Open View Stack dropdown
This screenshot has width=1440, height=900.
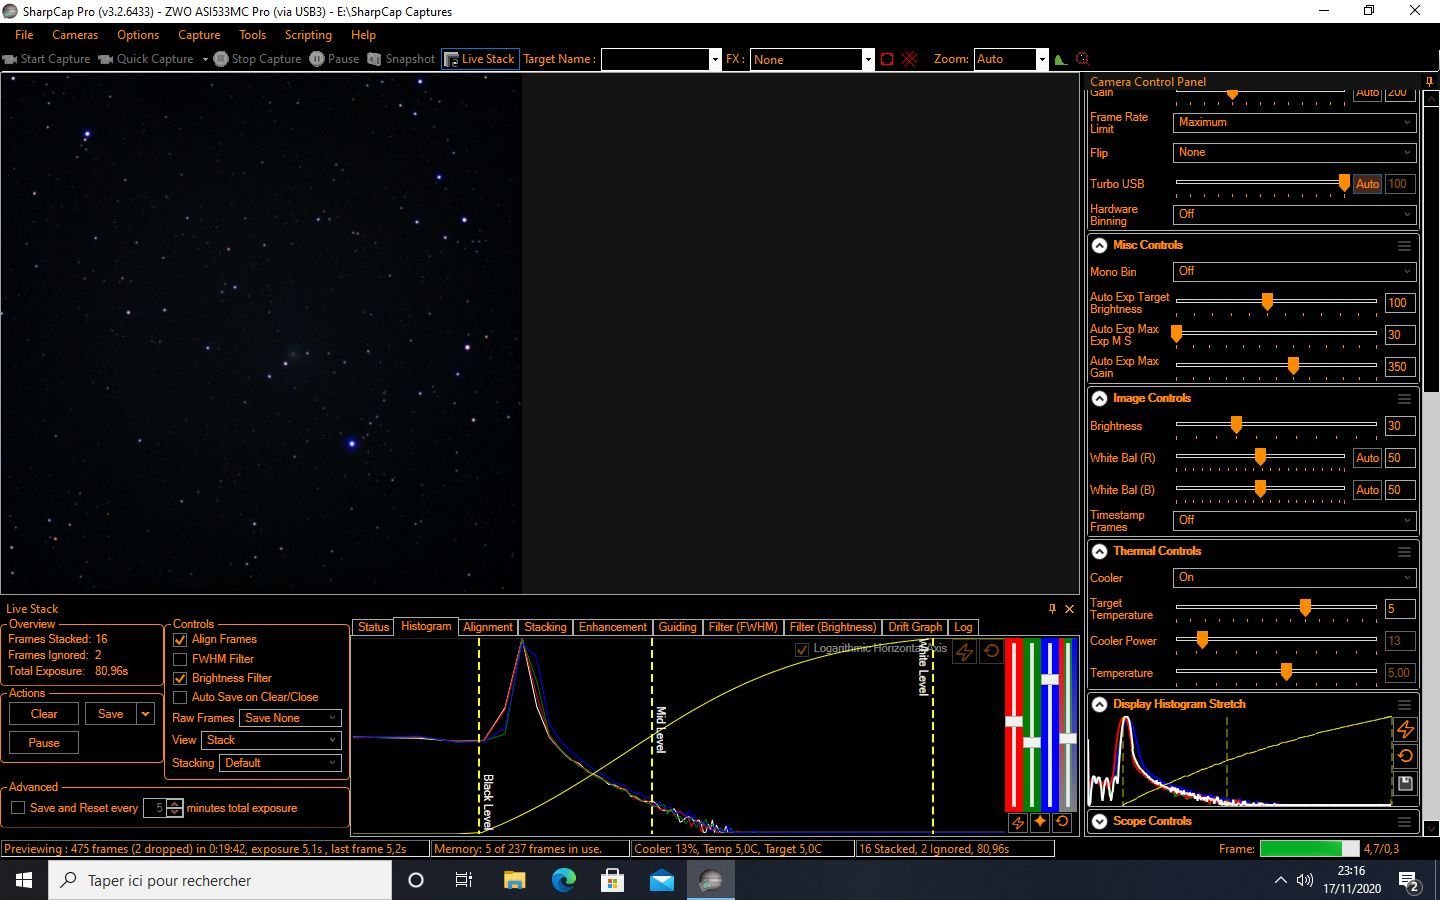pos(271,740)
